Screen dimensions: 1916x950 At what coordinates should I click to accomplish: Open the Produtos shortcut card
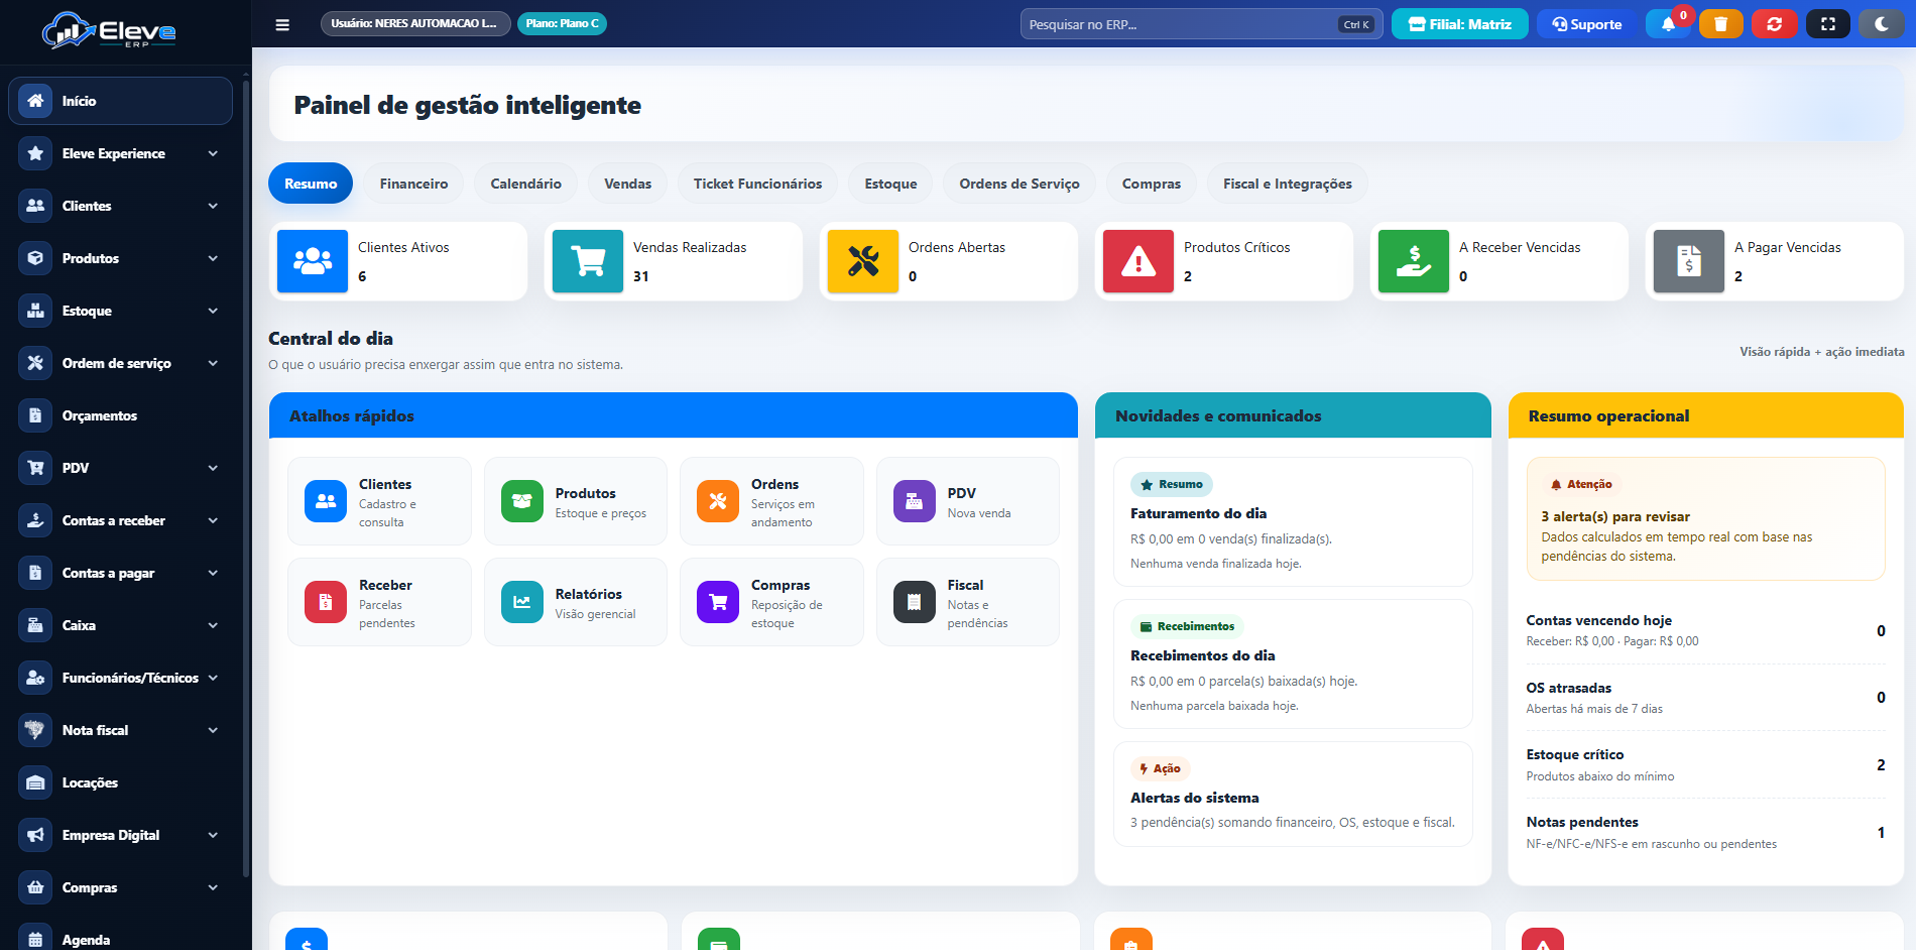pyautogui.click(x=575, y=501)
